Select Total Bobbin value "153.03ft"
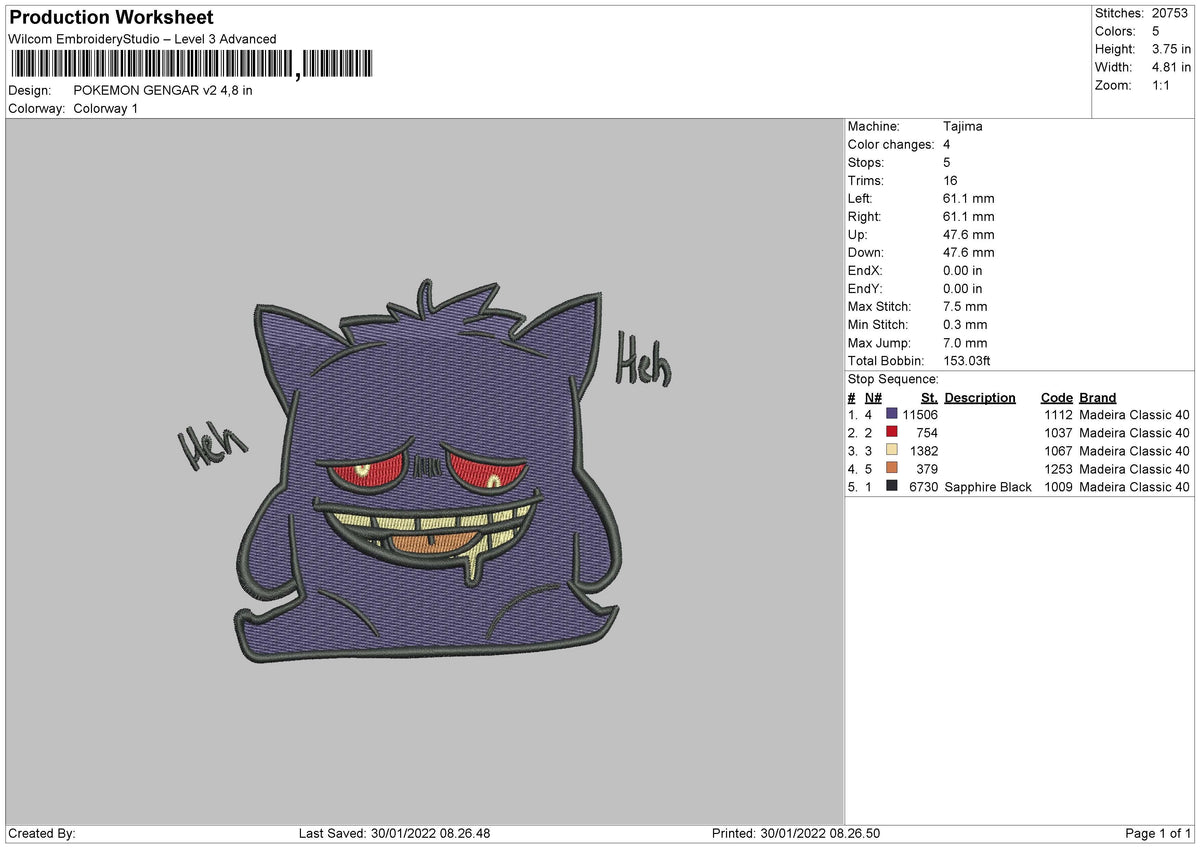Viewport: 1200px width, 848px height. [x=967, y=361]
